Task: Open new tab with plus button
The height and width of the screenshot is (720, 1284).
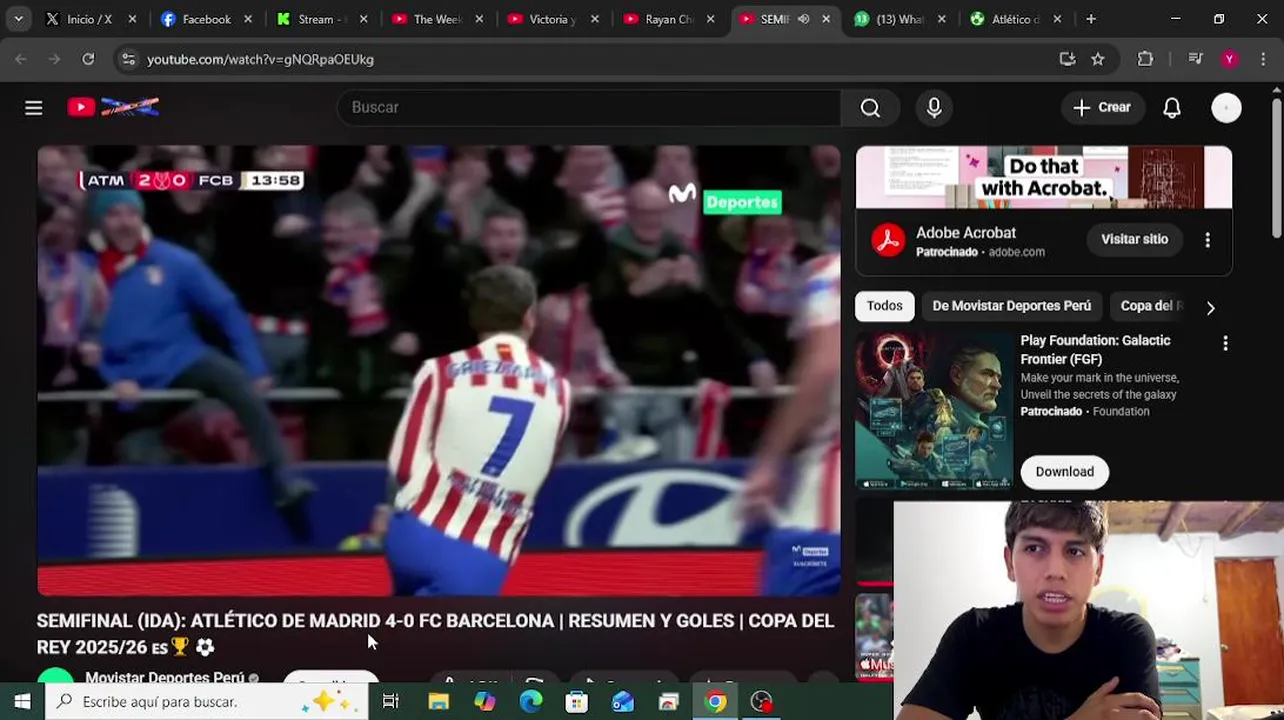Action: tap(1091, 19)
